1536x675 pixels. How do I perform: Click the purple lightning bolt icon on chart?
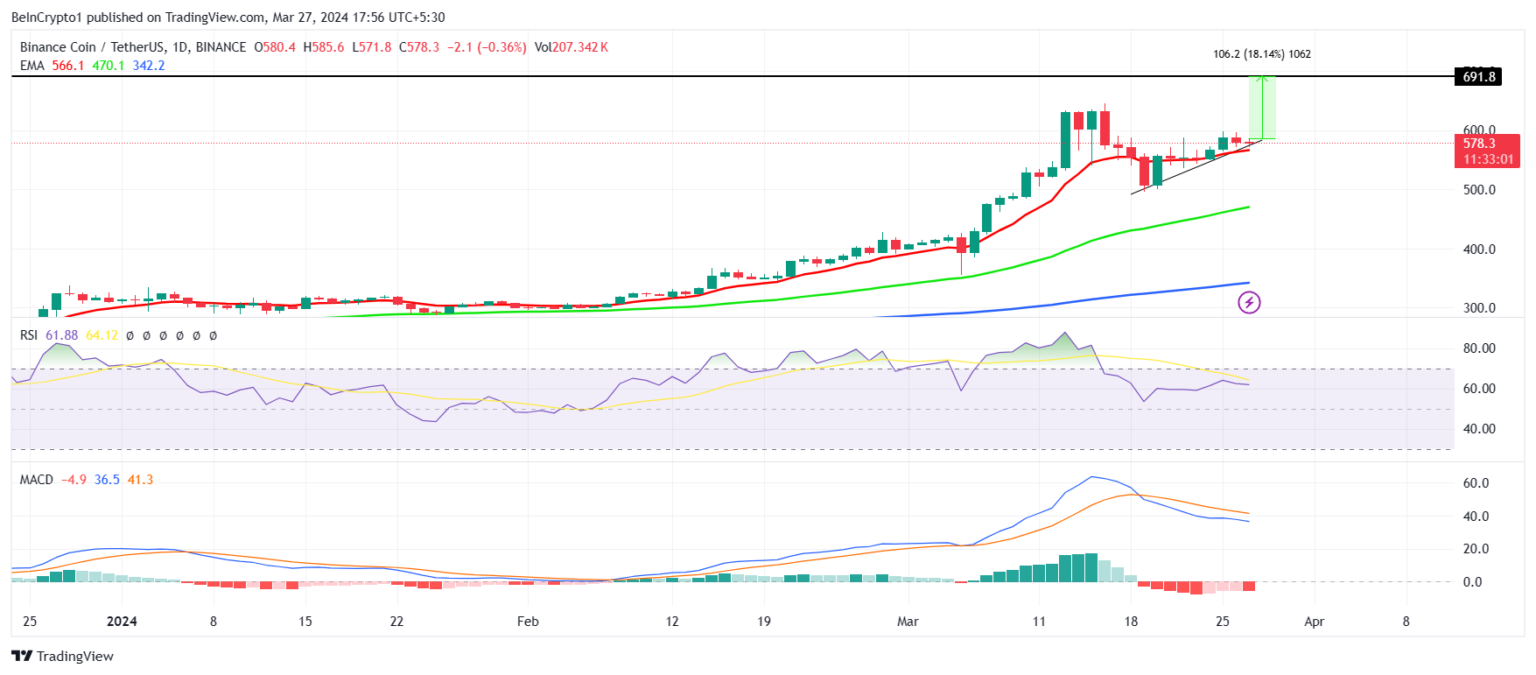[1249, 301]
